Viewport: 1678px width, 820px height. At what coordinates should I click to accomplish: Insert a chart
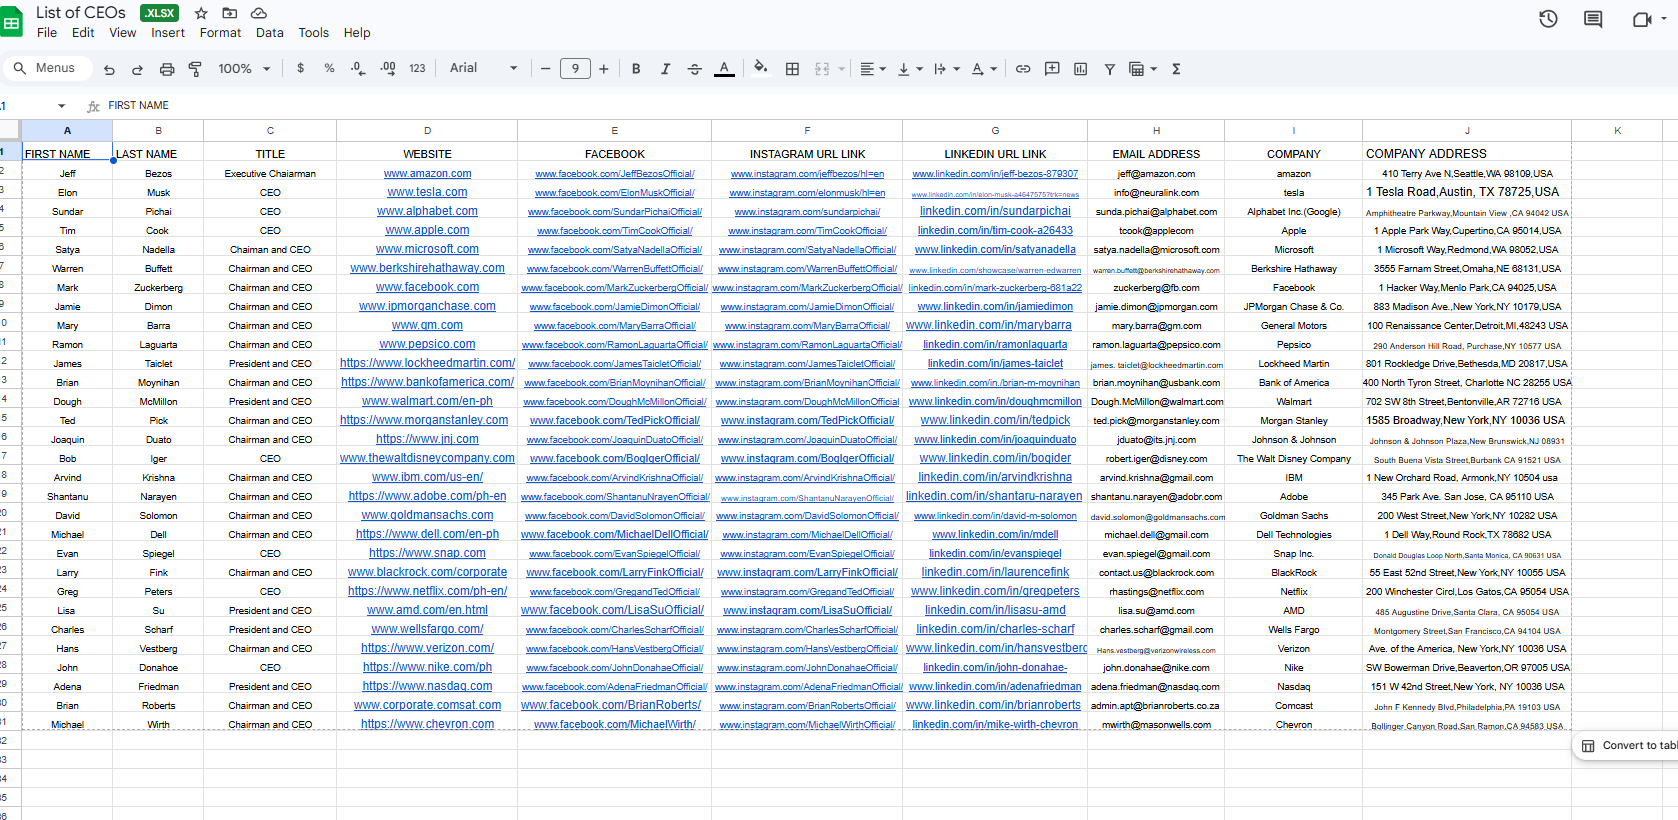coord(1080,69)
